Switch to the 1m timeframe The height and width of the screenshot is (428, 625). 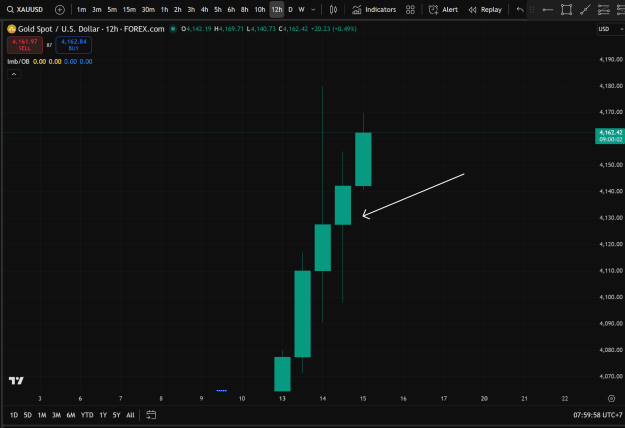pos(81,10)
